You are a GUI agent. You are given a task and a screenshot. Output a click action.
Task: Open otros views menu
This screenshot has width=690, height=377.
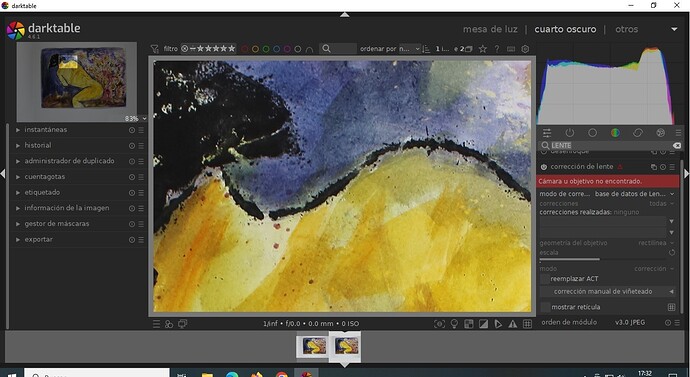point(626,29)
